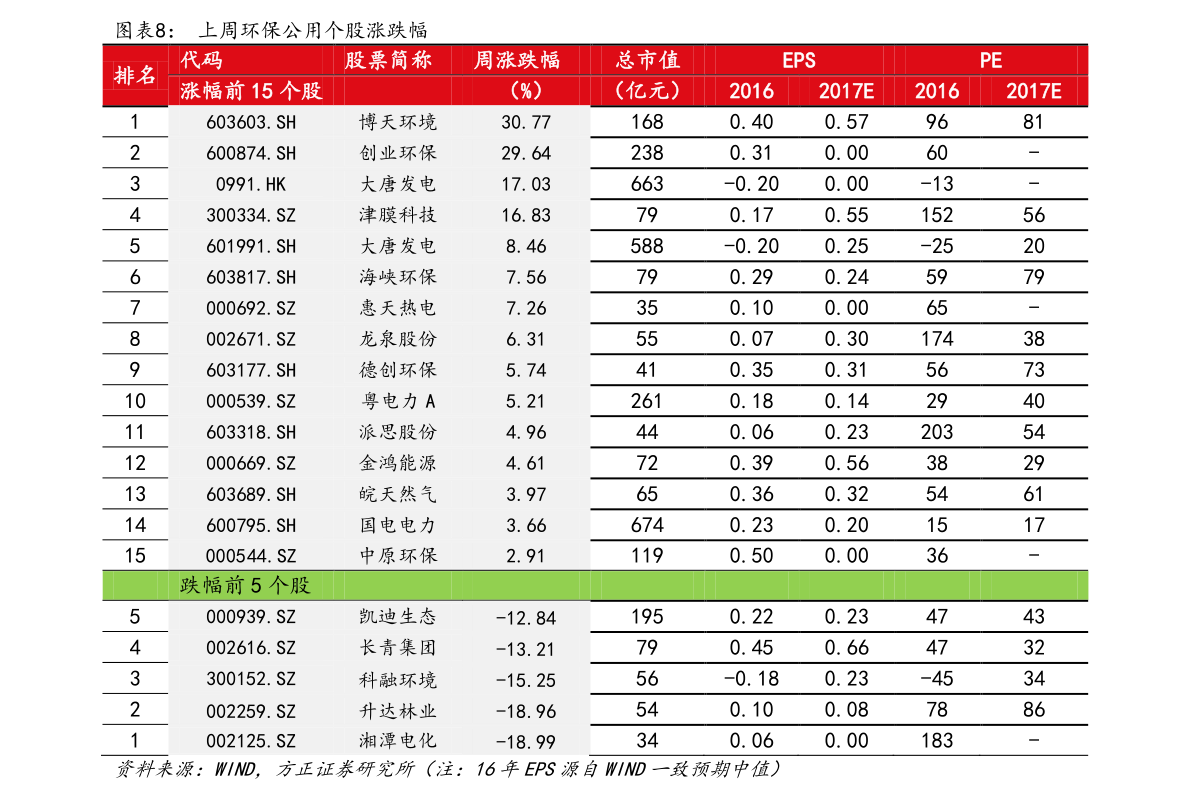
Task: Click stock code 300334.SZ
Action: (251, 216)
